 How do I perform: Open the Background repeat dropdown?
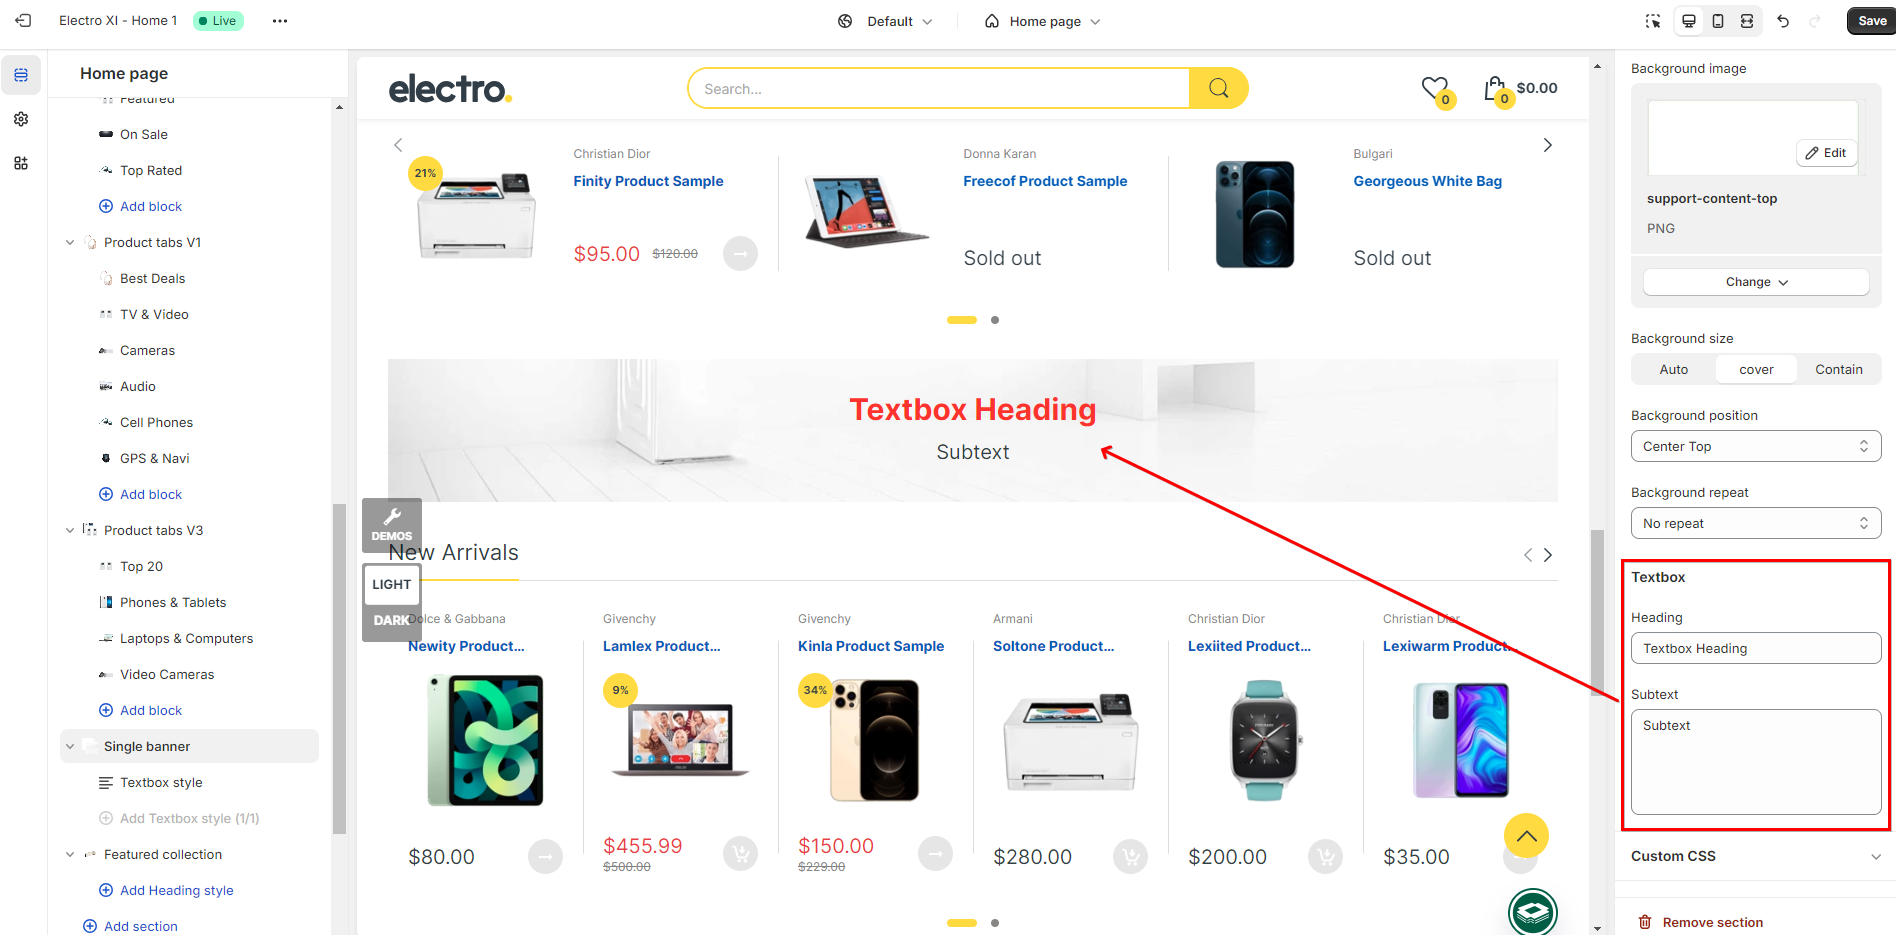coord(1756,523)
